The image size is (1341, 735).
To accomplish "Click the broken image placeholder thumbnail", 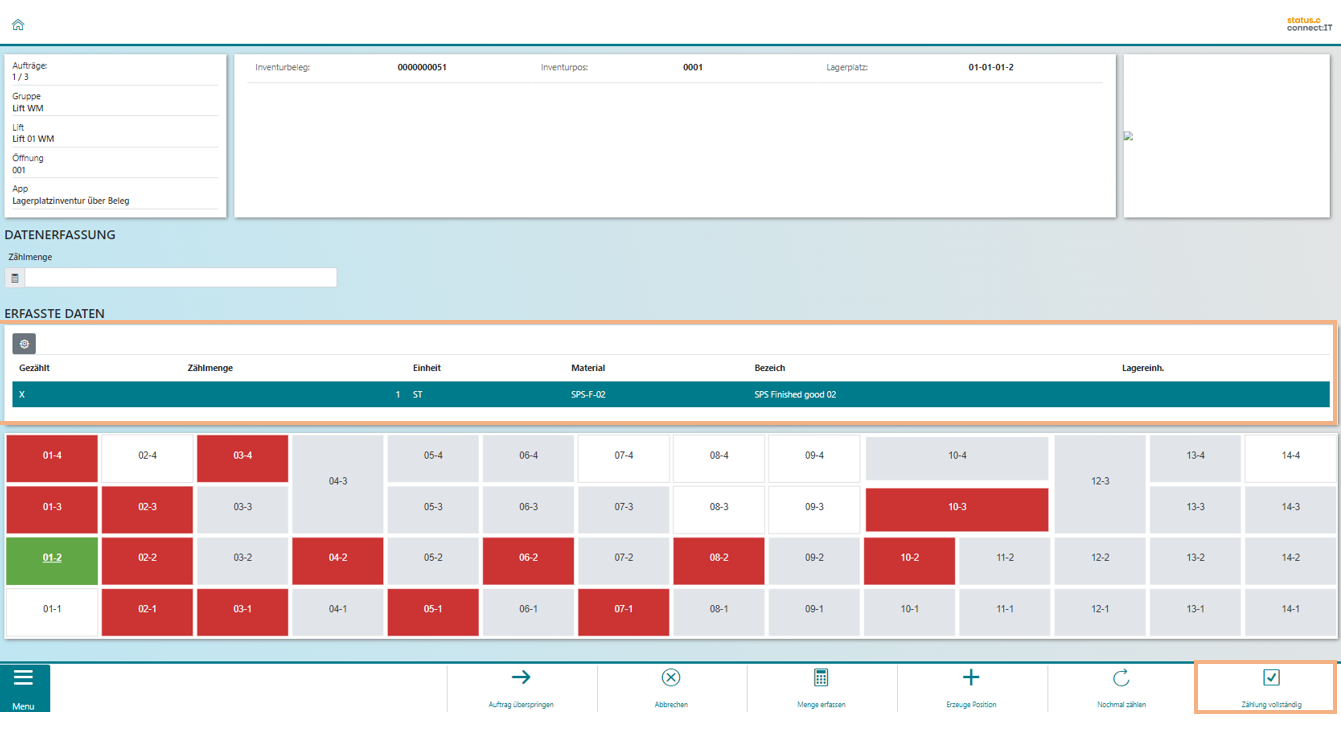I will pos(1129,136).
